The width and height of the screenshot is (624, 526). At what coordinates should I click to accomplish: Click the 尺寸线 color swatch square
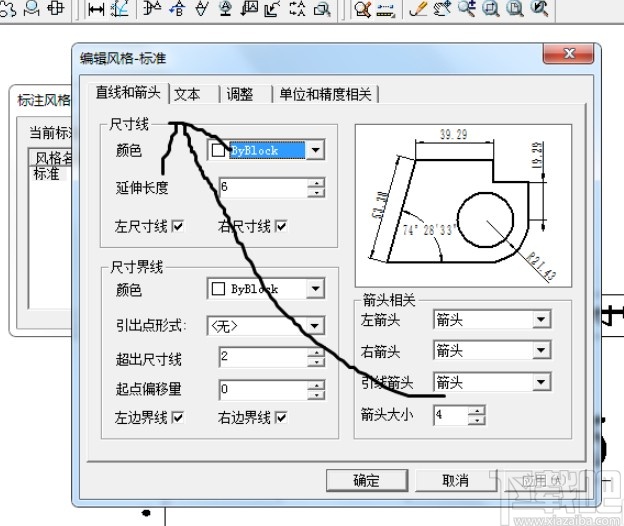coord(218,150)
